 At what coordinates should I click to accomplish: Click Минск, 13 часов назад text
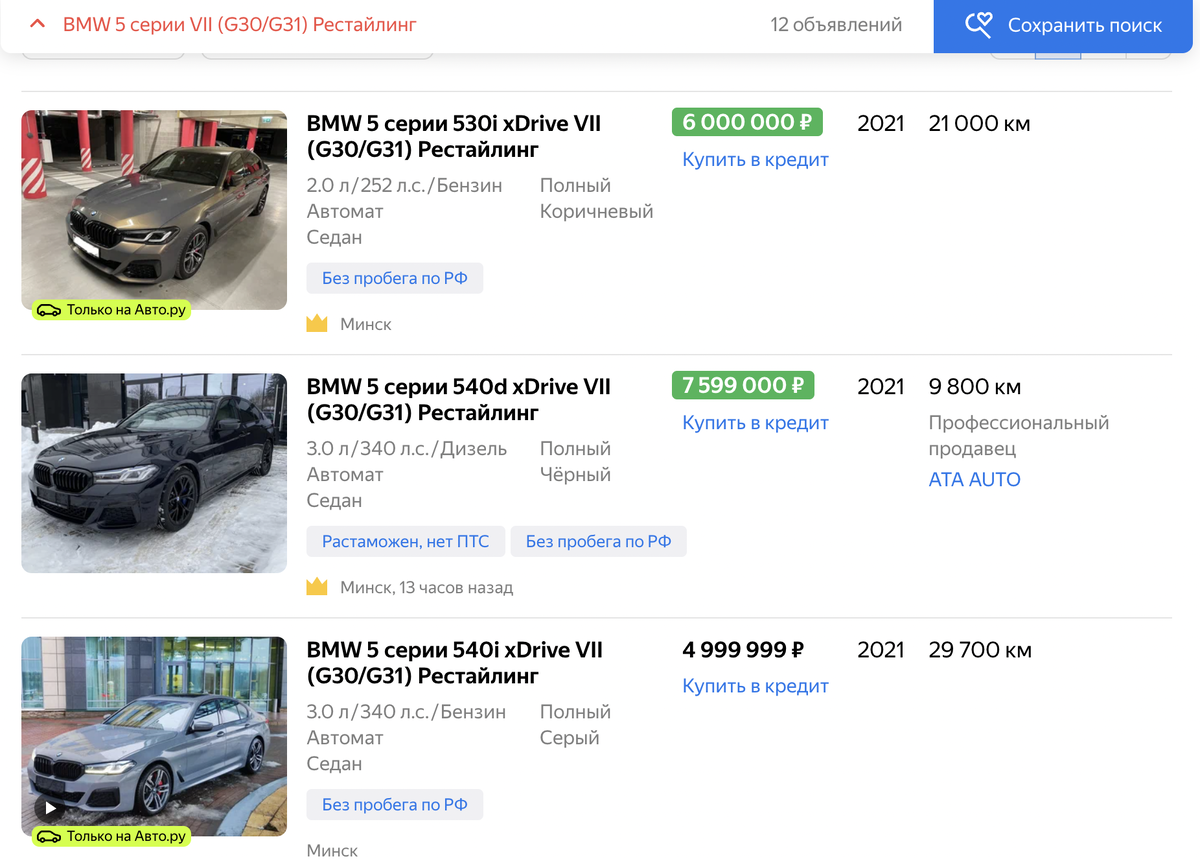click(427, 588)
